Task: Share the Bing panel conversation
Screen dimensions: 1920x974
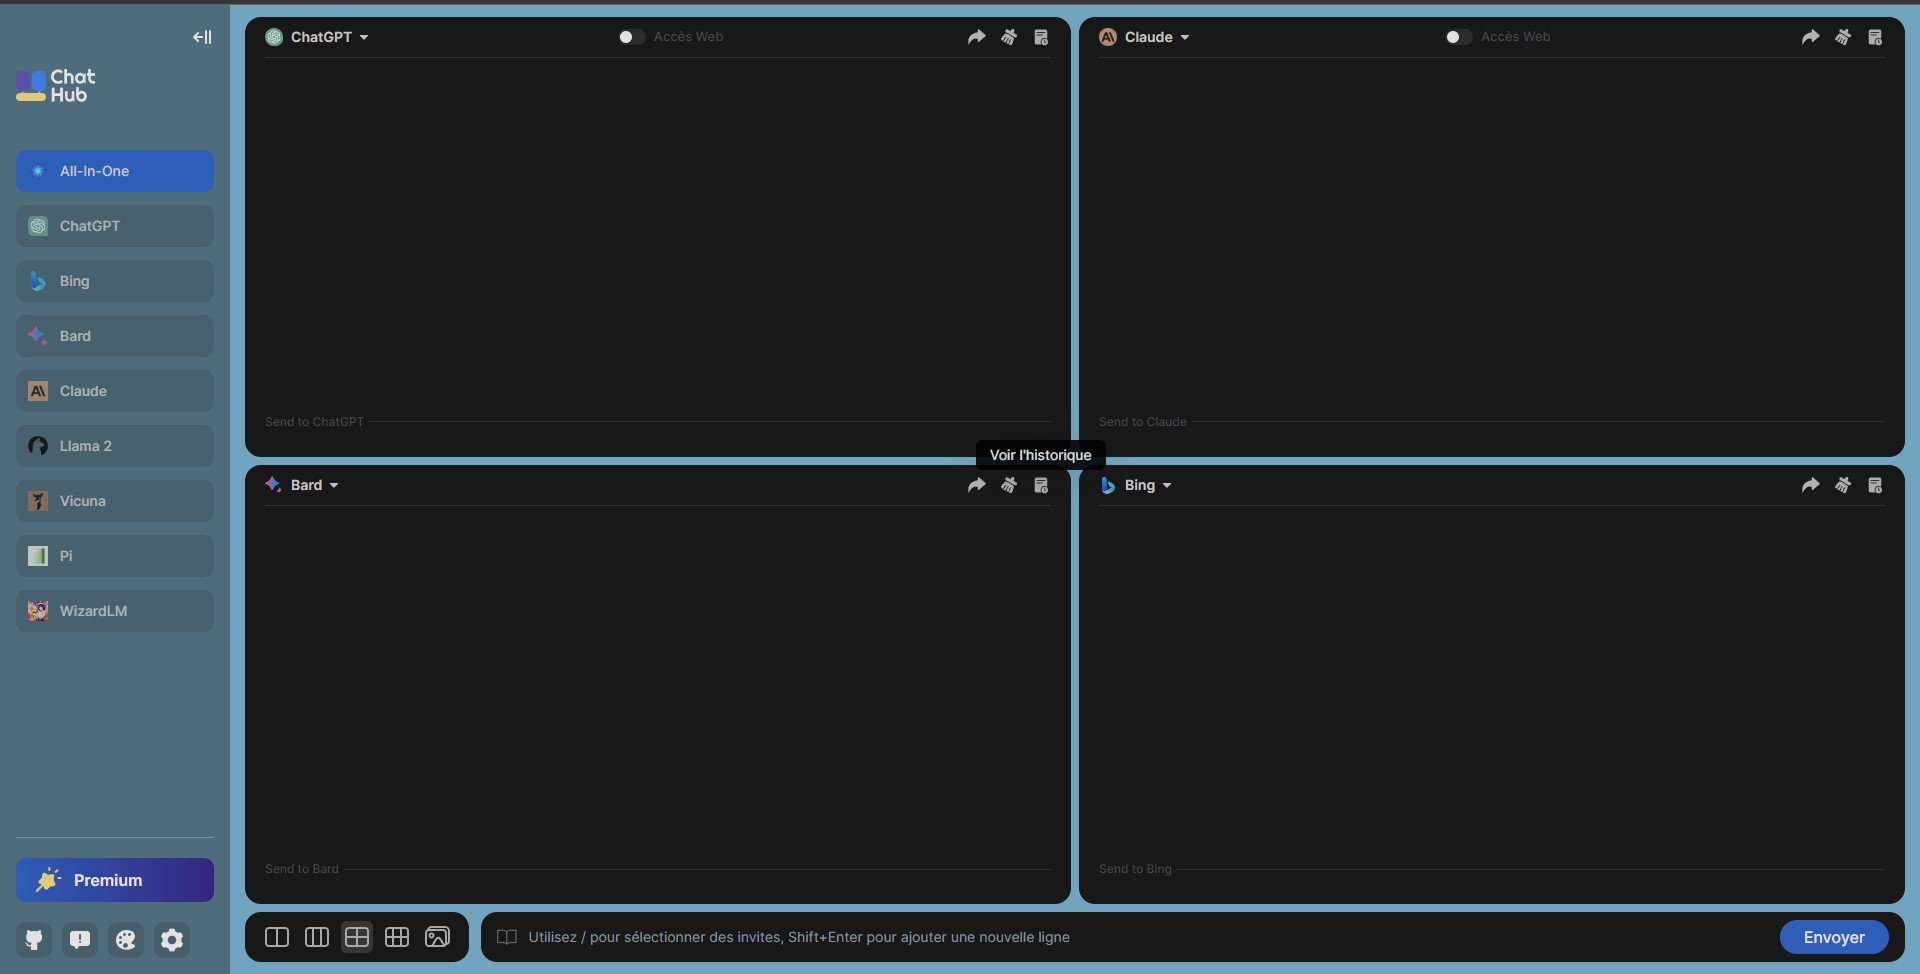Action: (1811, 485)
